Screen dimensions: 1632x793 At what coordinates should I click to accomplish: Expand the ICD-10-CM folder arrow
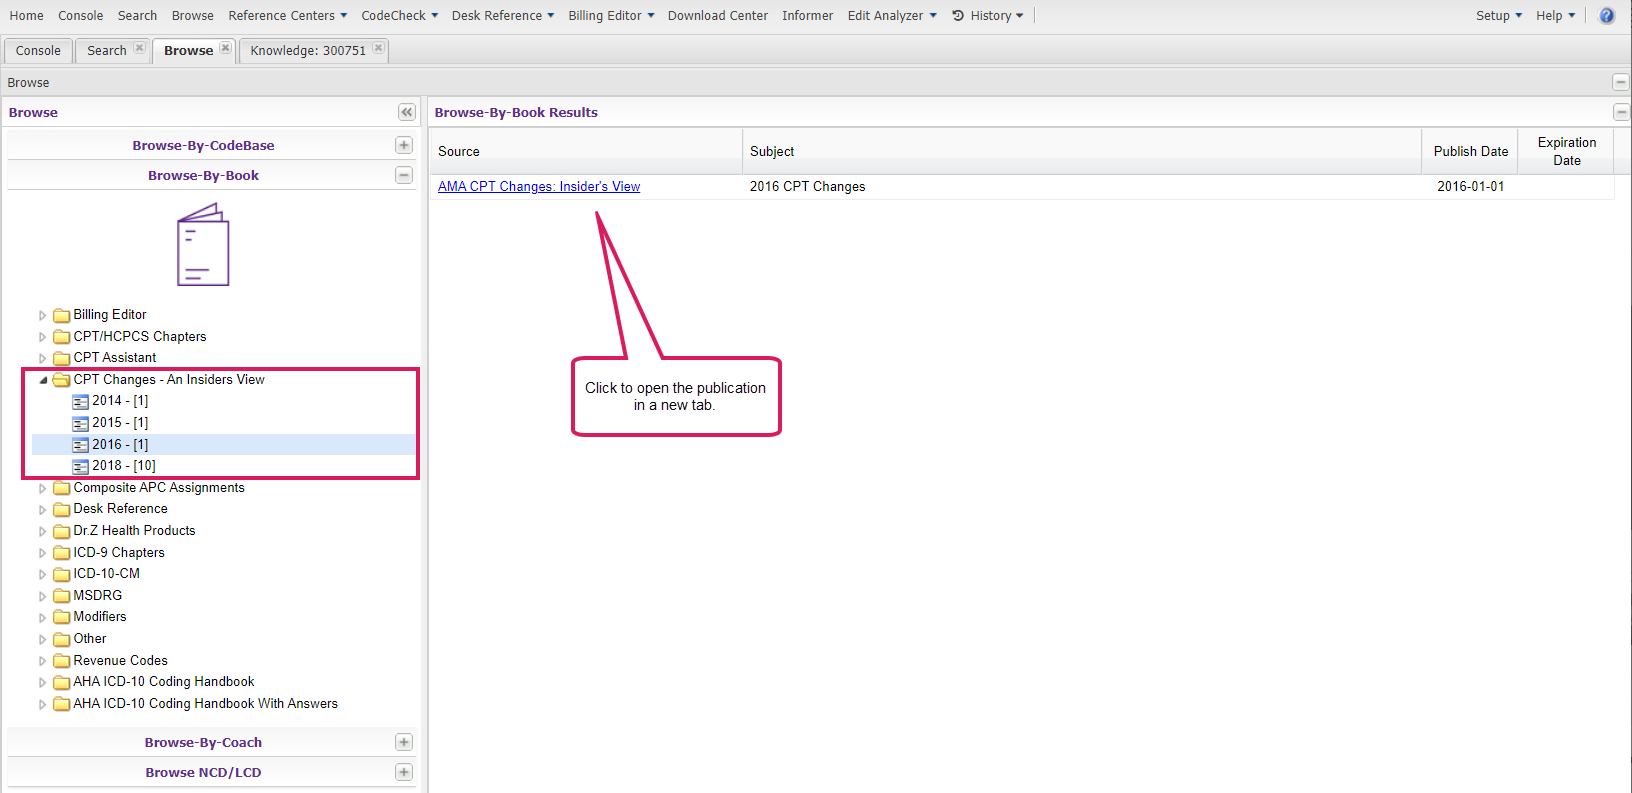(x=42, y=574)
